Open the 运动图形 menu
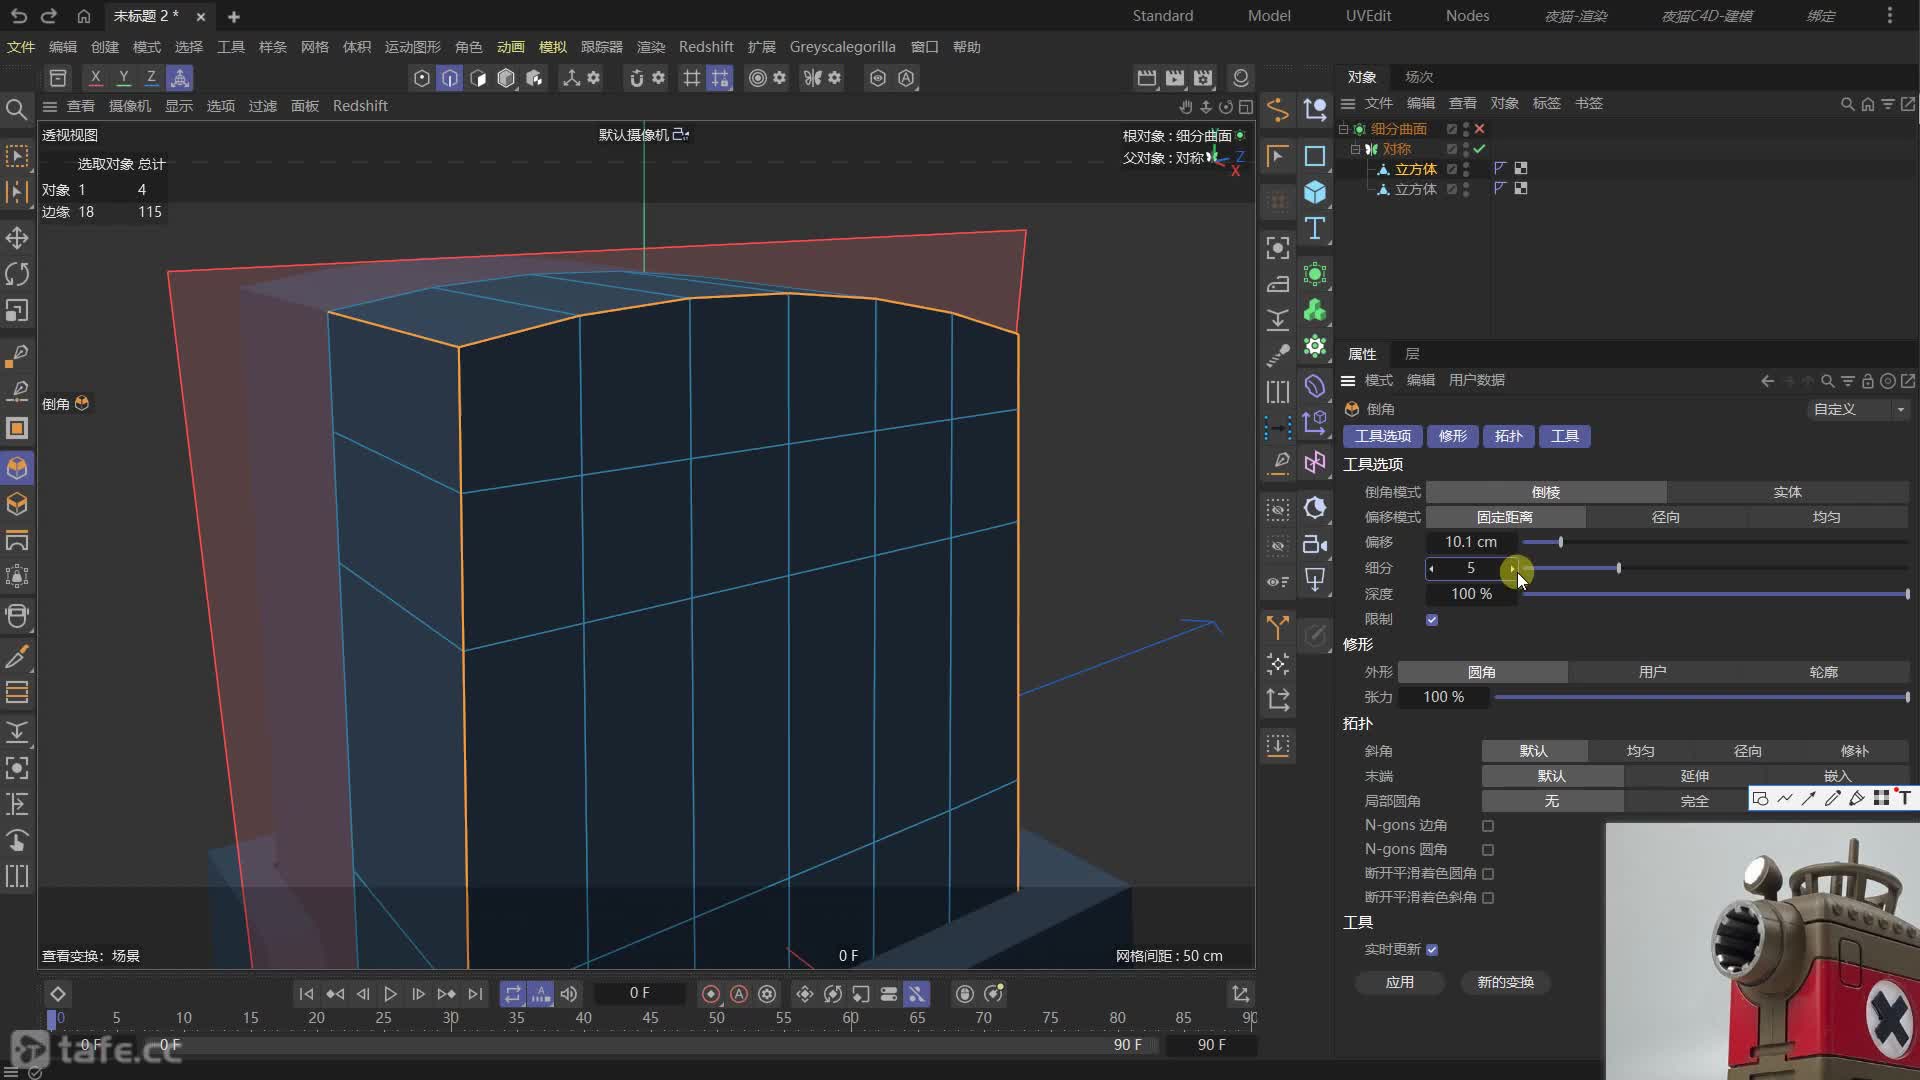Screen dimensions: 1920x1080 pos(413,47)
